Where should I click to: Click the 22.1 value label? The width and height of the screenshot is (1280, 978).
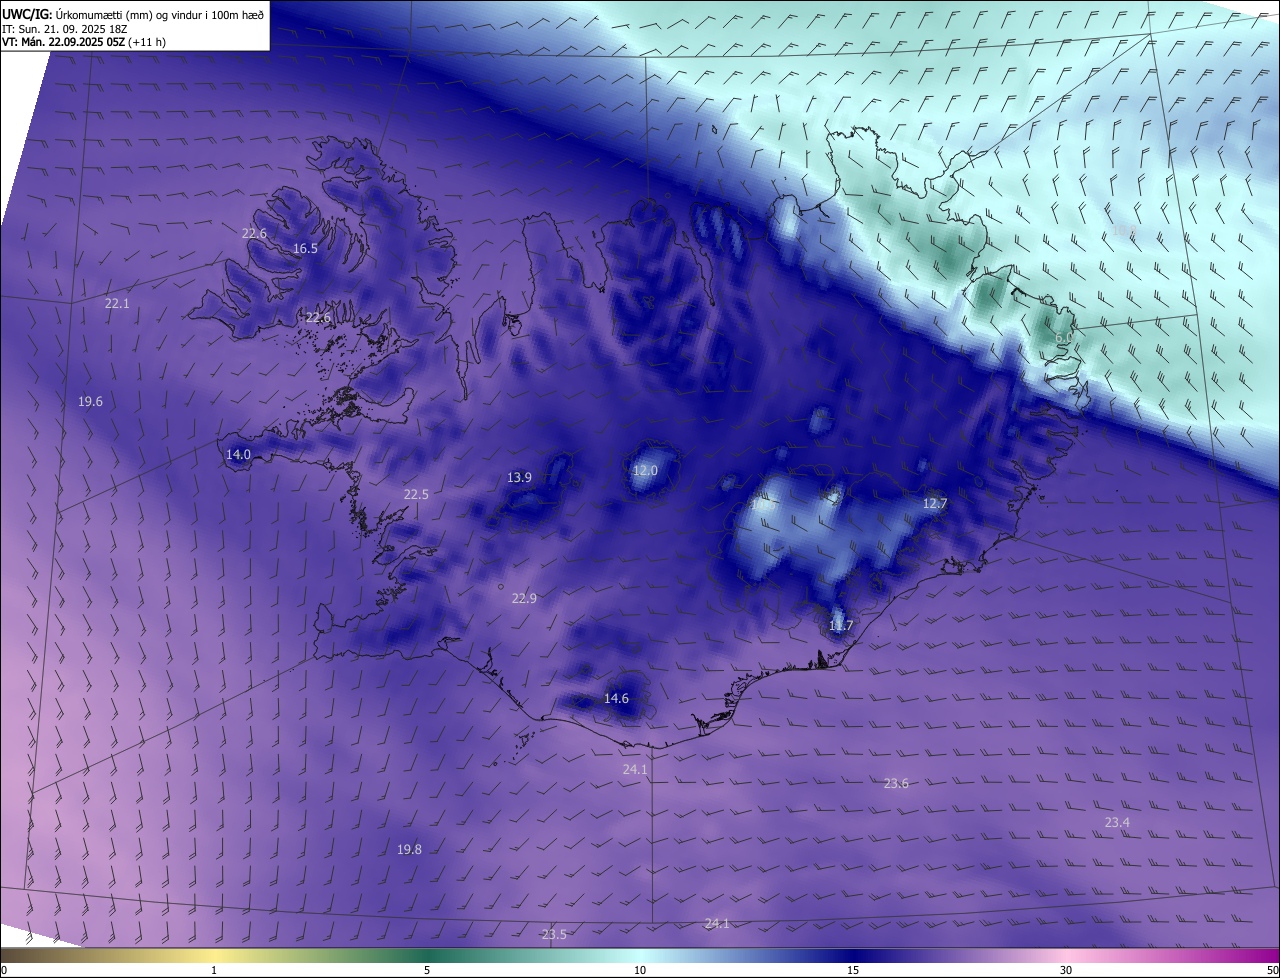[117, 303]
